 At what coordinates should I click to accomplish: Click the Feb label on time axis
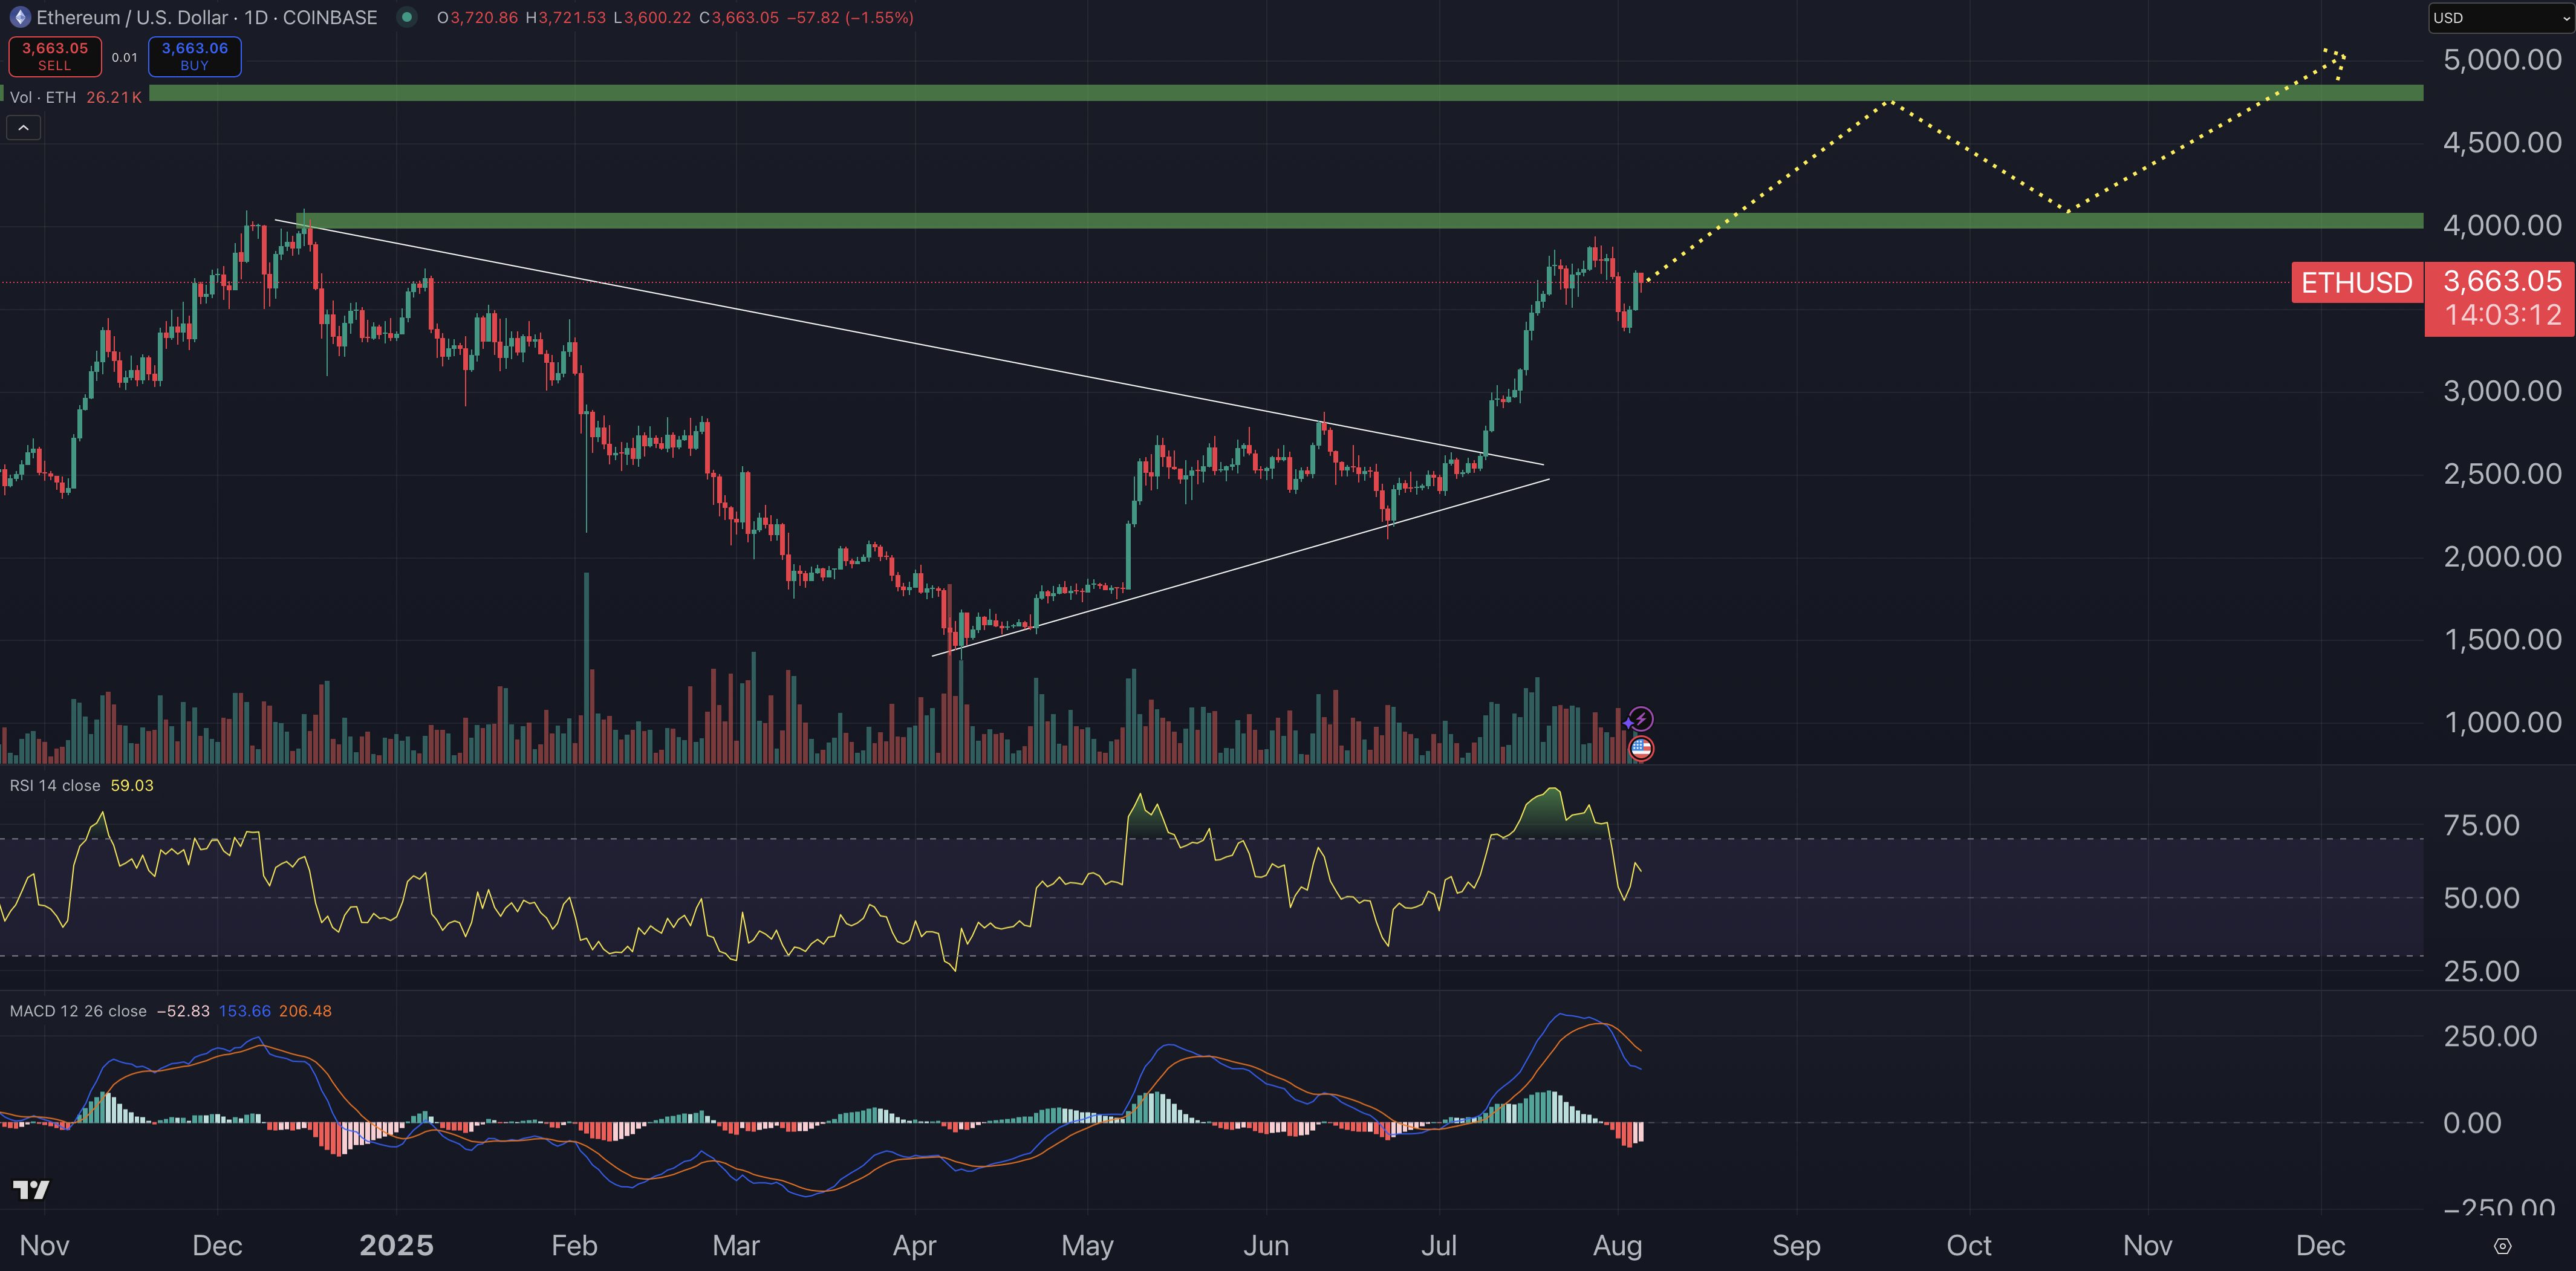click(x=574, y=1245)
